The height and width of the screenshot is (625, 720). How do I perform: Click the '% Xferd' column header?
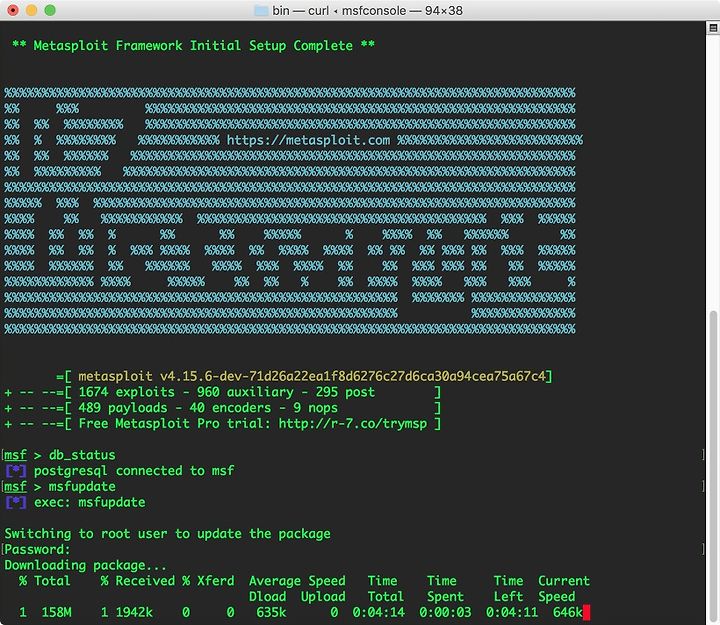tap(208, 581)
